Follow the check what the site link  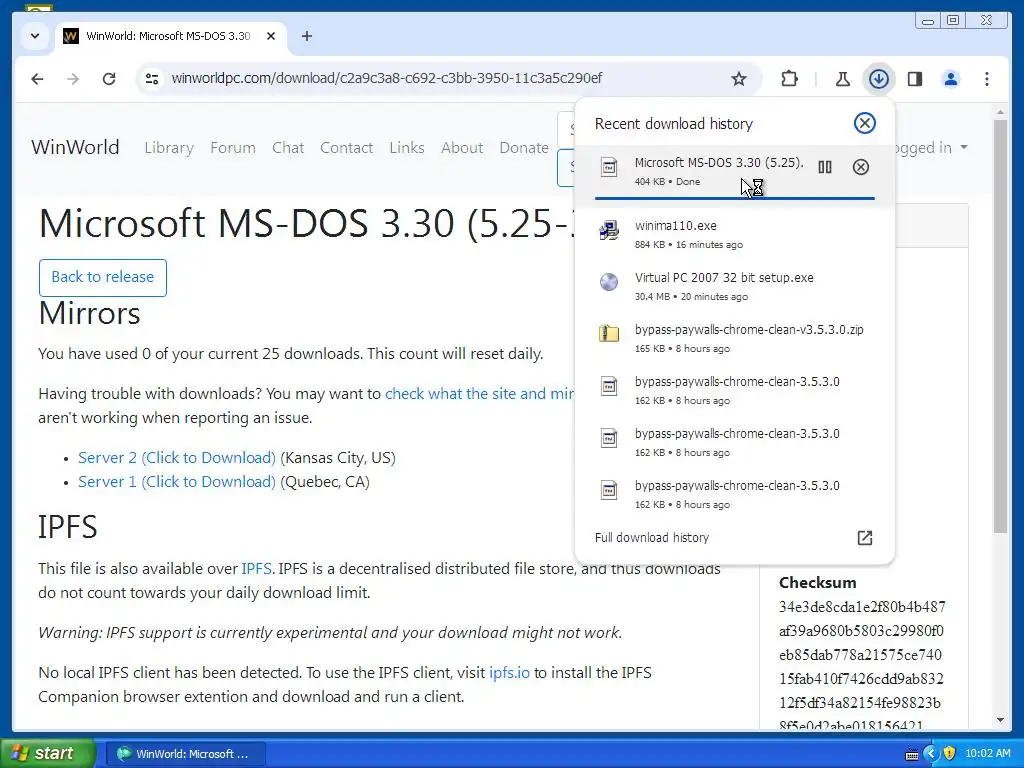(x=479, y=394)
